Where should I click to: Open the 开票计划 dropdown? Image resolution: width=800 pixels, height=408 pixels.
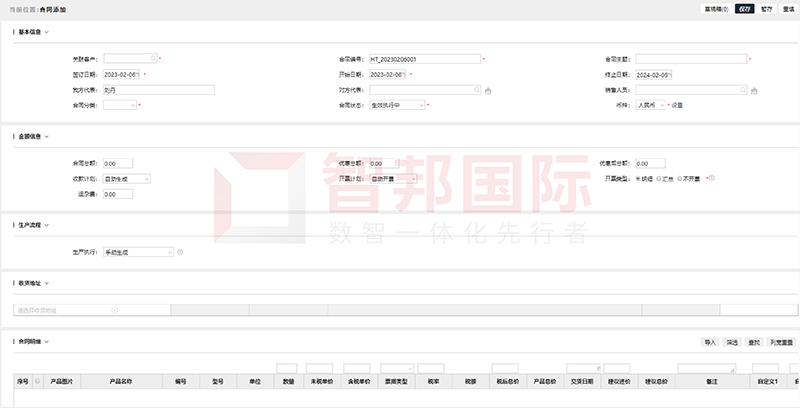pyautogui.click(x=393, y=179)
